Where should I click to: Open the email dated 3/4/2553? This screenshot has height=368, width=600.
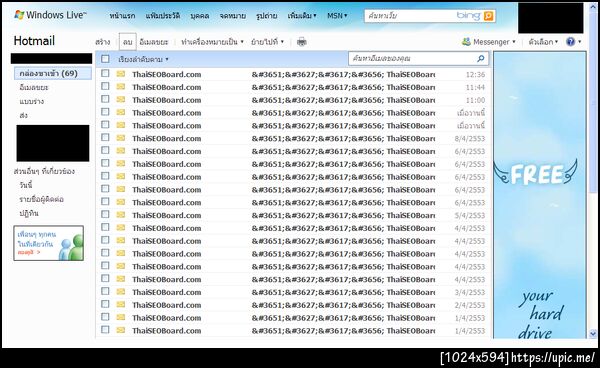(293, 292)
